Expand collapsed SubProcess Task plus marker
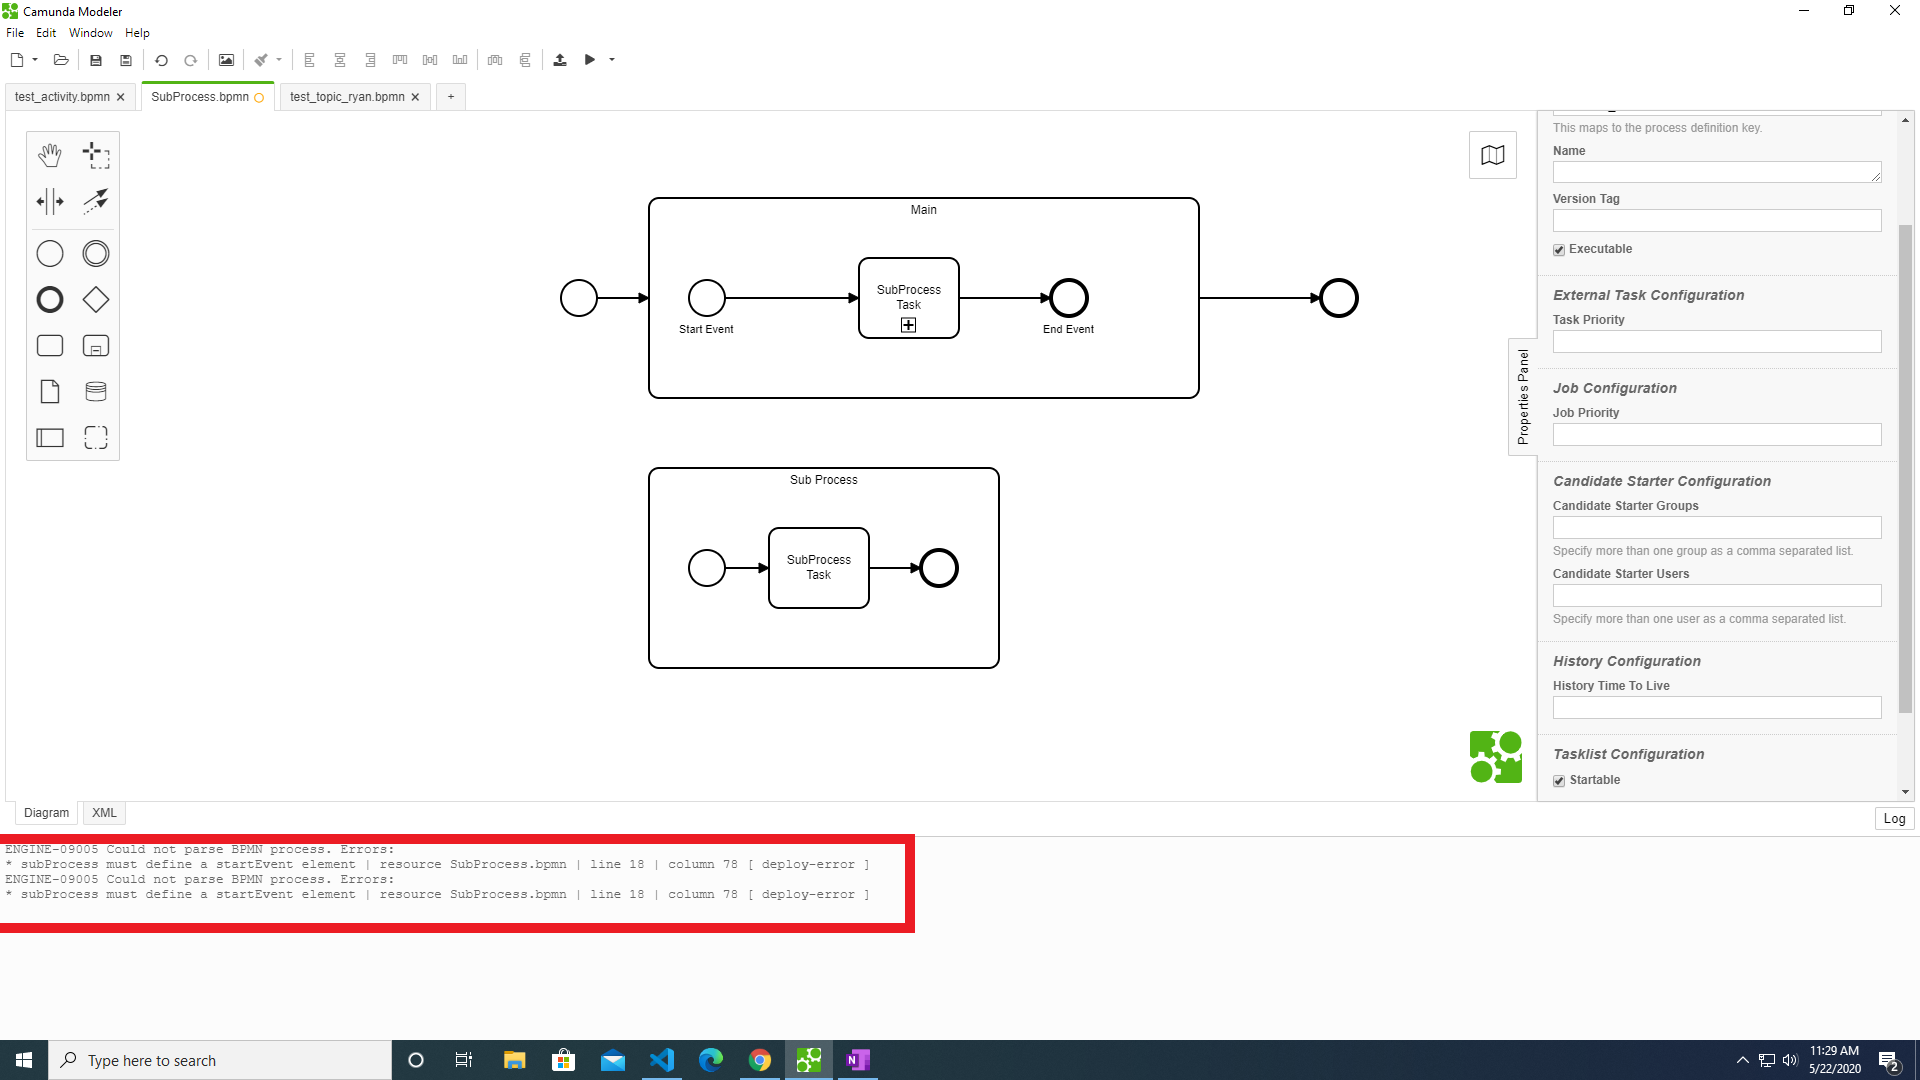This screenshot has height=1080, width=1920. tap(908, 325)
